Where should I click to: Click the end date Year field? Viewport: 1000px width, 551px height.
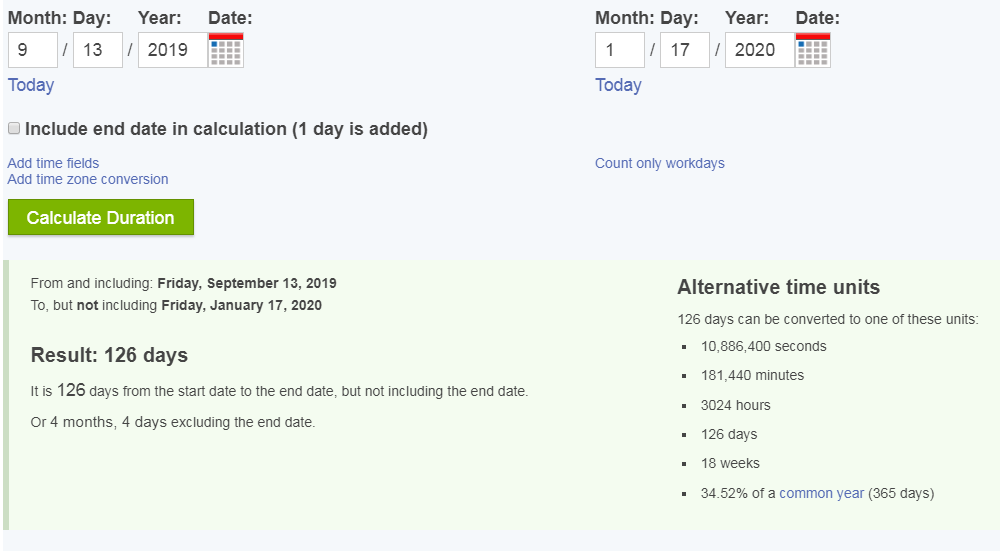760,50
